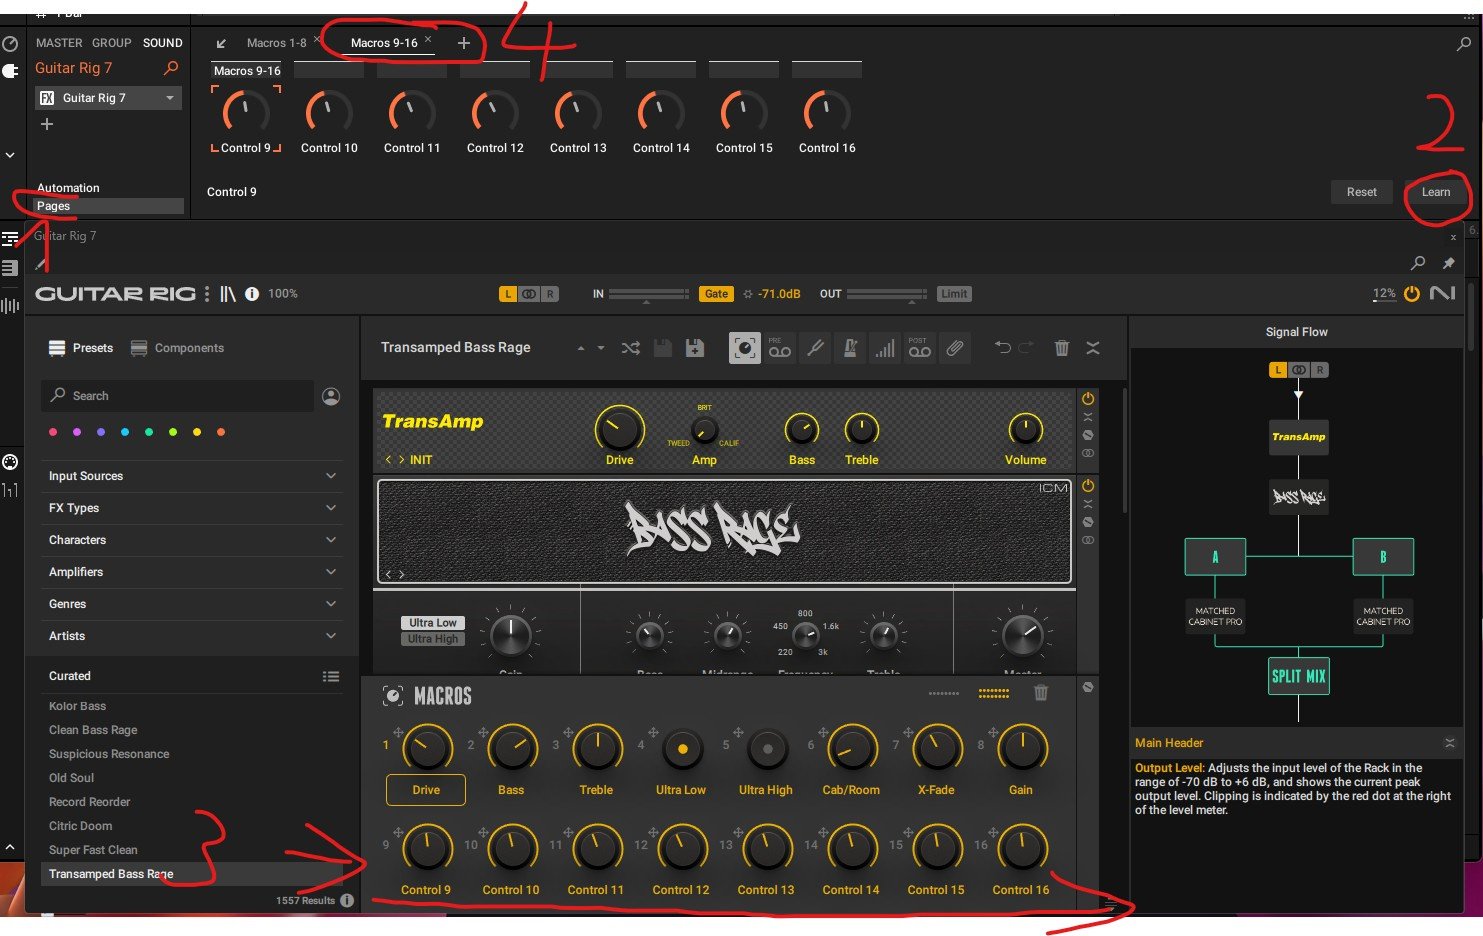Expand the Input Sources category
Screen dimensions: 1483x936
193,476
